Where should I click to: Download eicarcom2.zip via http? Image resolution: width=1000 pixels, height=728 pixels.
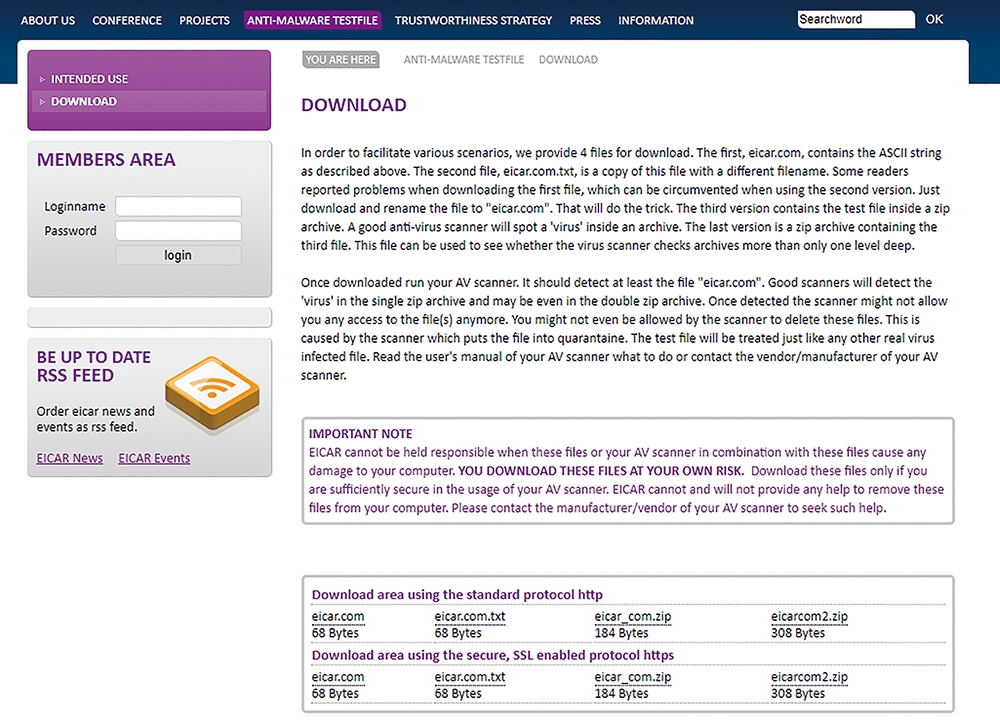[809, 616]
